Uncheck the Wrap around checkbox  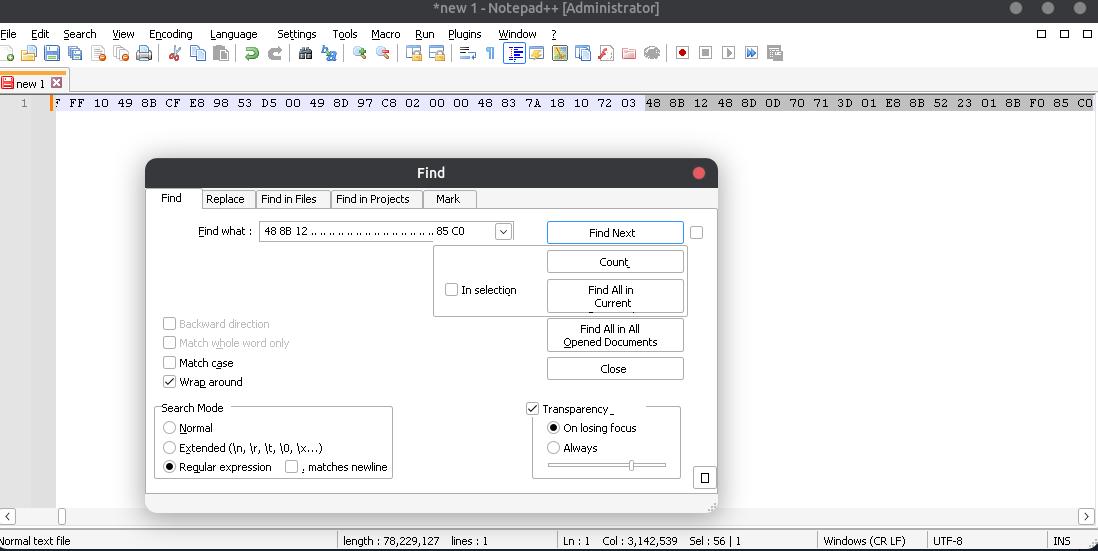[x=169, y=382]
